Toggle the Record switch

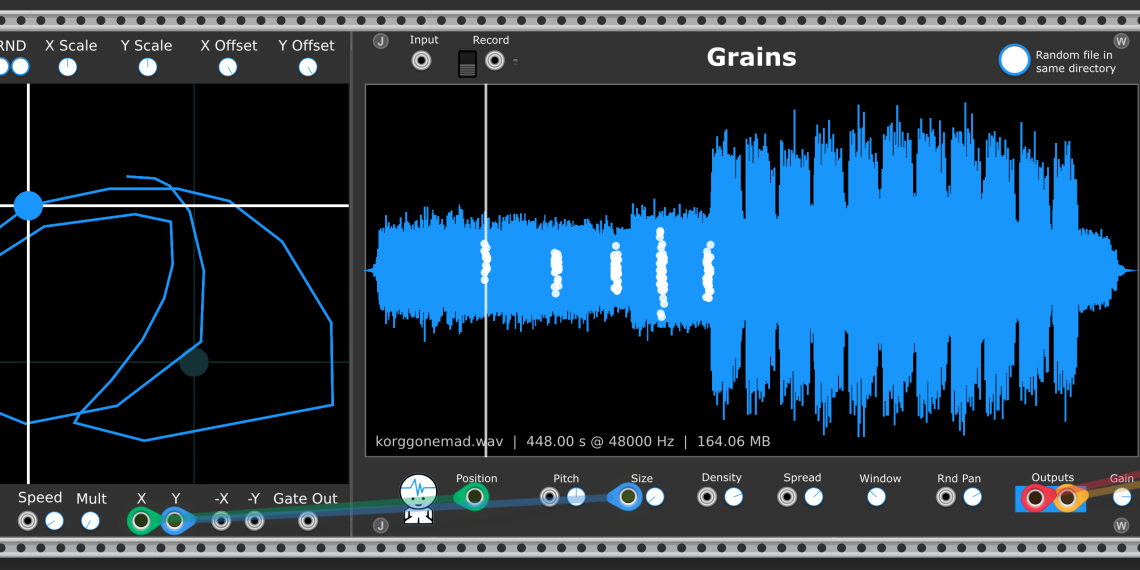tap(467, 64)
